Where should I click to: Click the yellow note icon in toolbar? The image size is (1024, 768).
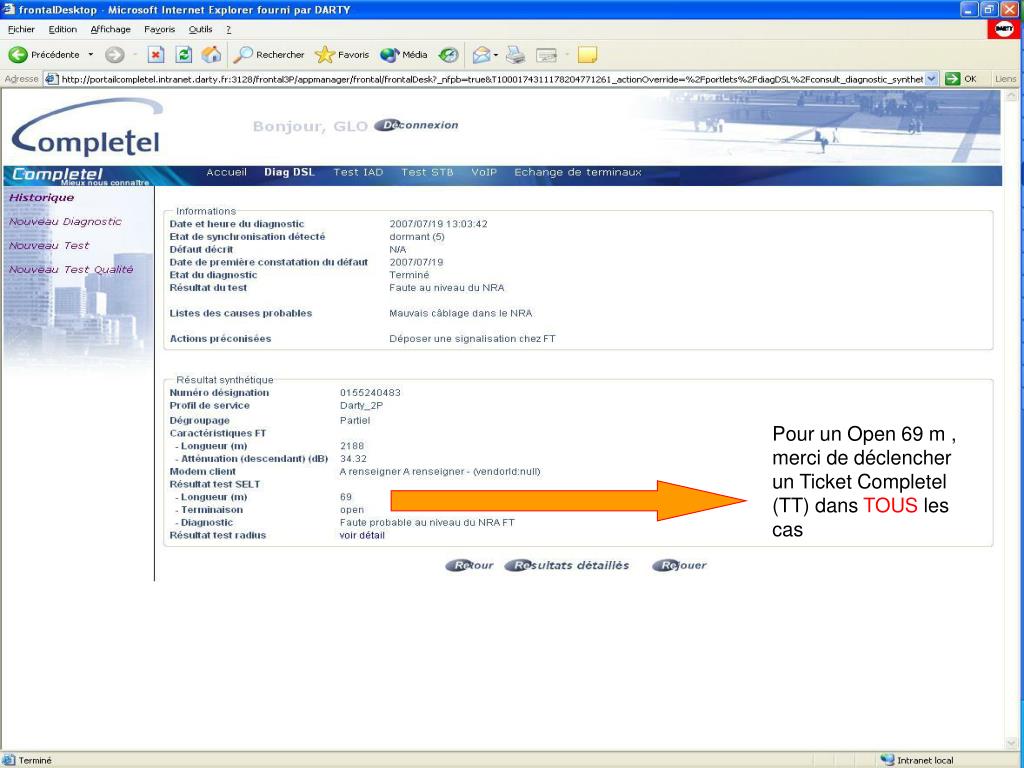[587, 55]
